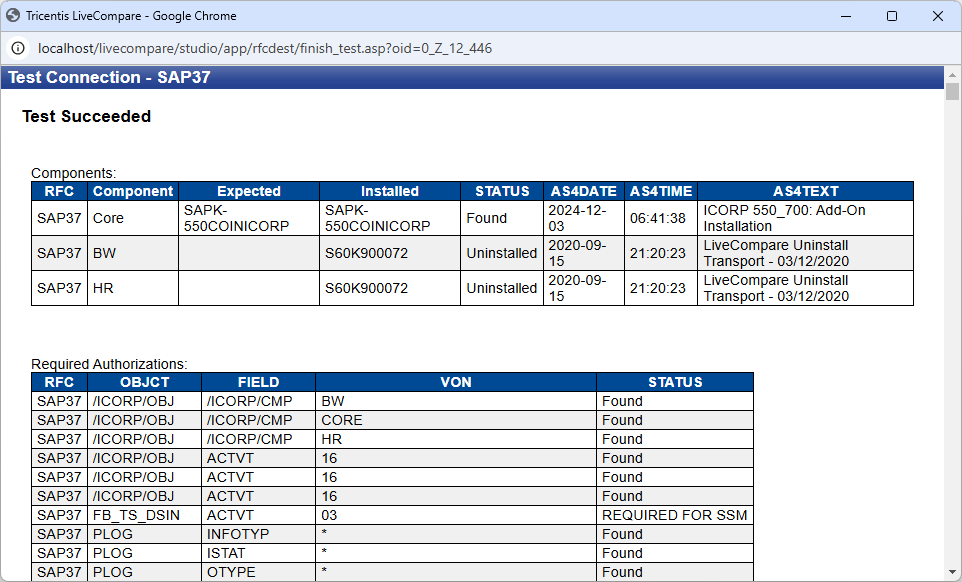Click the 'OTYPE' field cell

point(258,572)
